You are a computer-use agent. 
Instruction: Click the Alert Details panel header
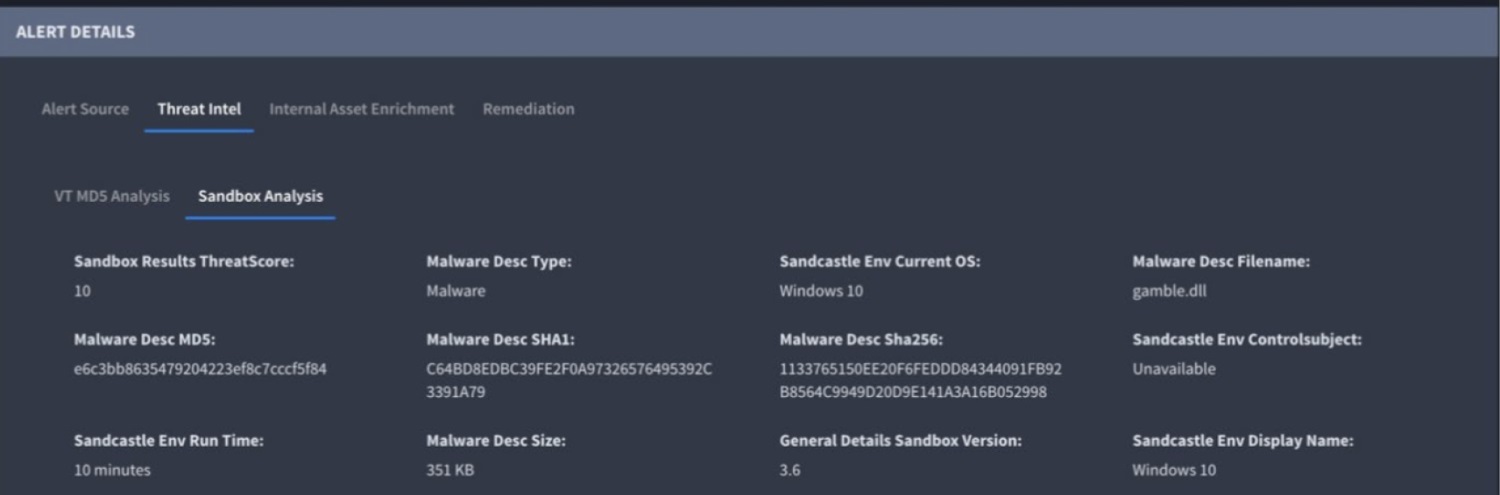click(75, 32)
